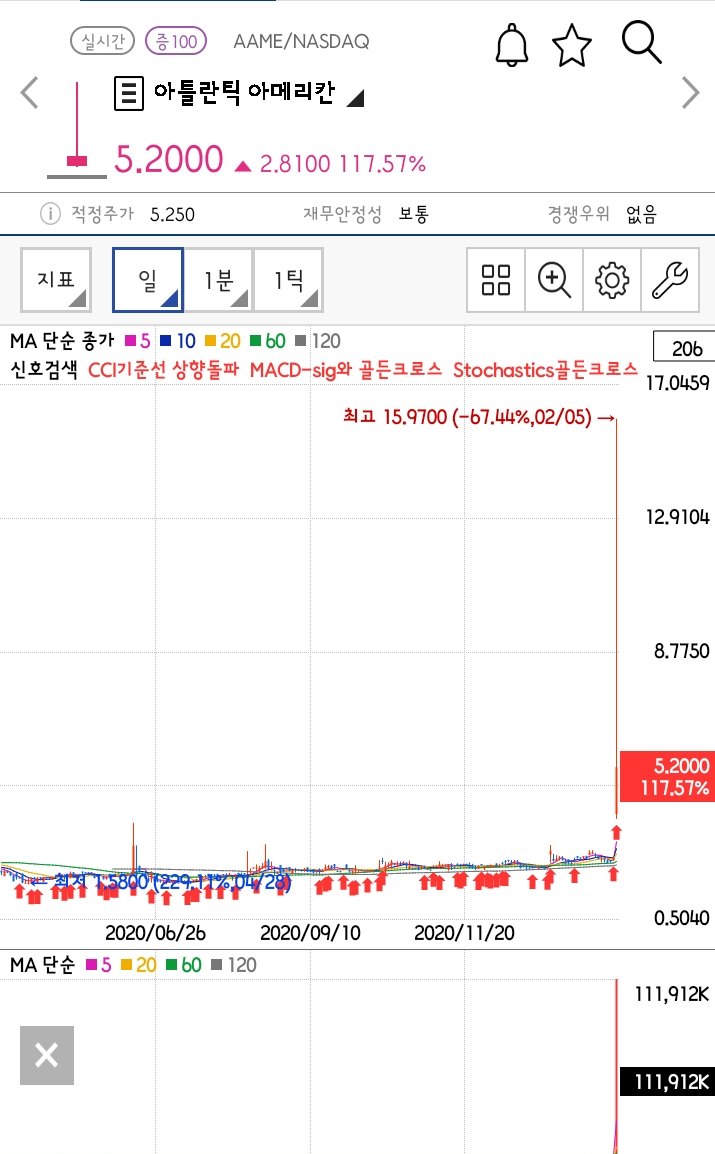Click the 적정주가 5.250 value
This screenshot has width=715, height=1154.
pos(172,214)
